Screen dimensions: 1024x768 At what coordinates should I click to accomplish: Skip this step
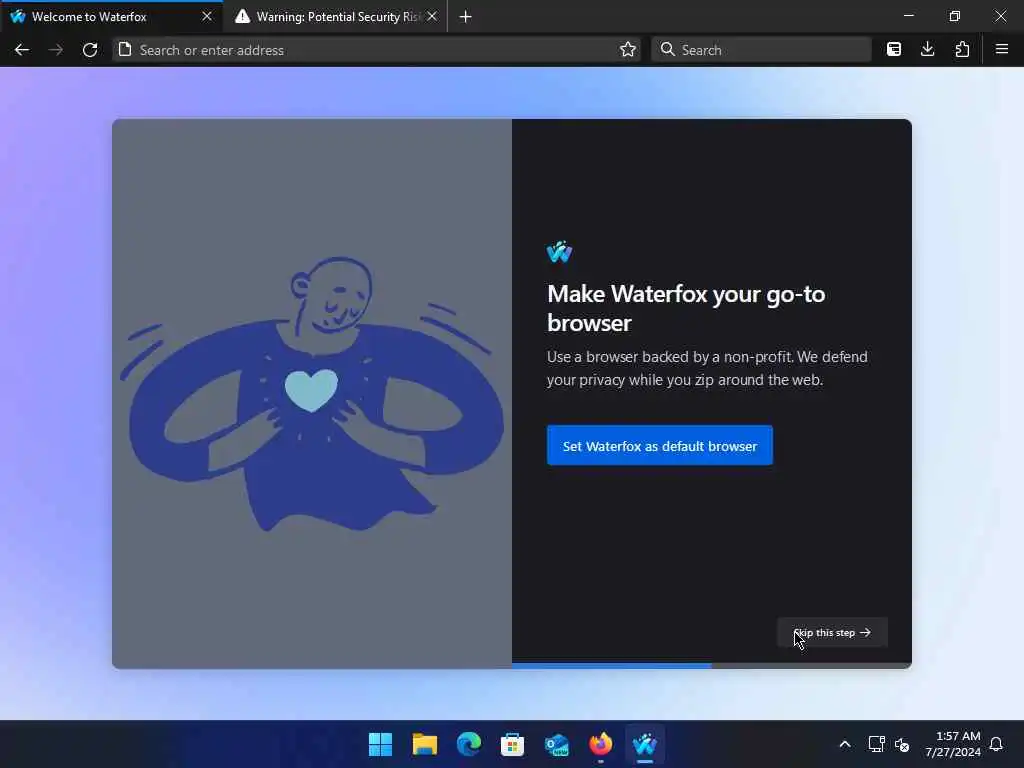pyautogui.click(x=832, y=632)
